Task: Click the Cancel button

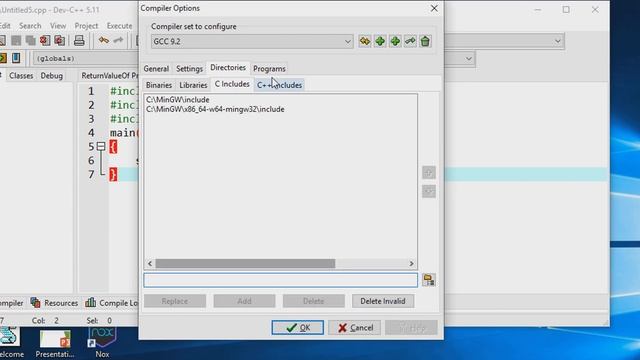Action: point(355,327)
